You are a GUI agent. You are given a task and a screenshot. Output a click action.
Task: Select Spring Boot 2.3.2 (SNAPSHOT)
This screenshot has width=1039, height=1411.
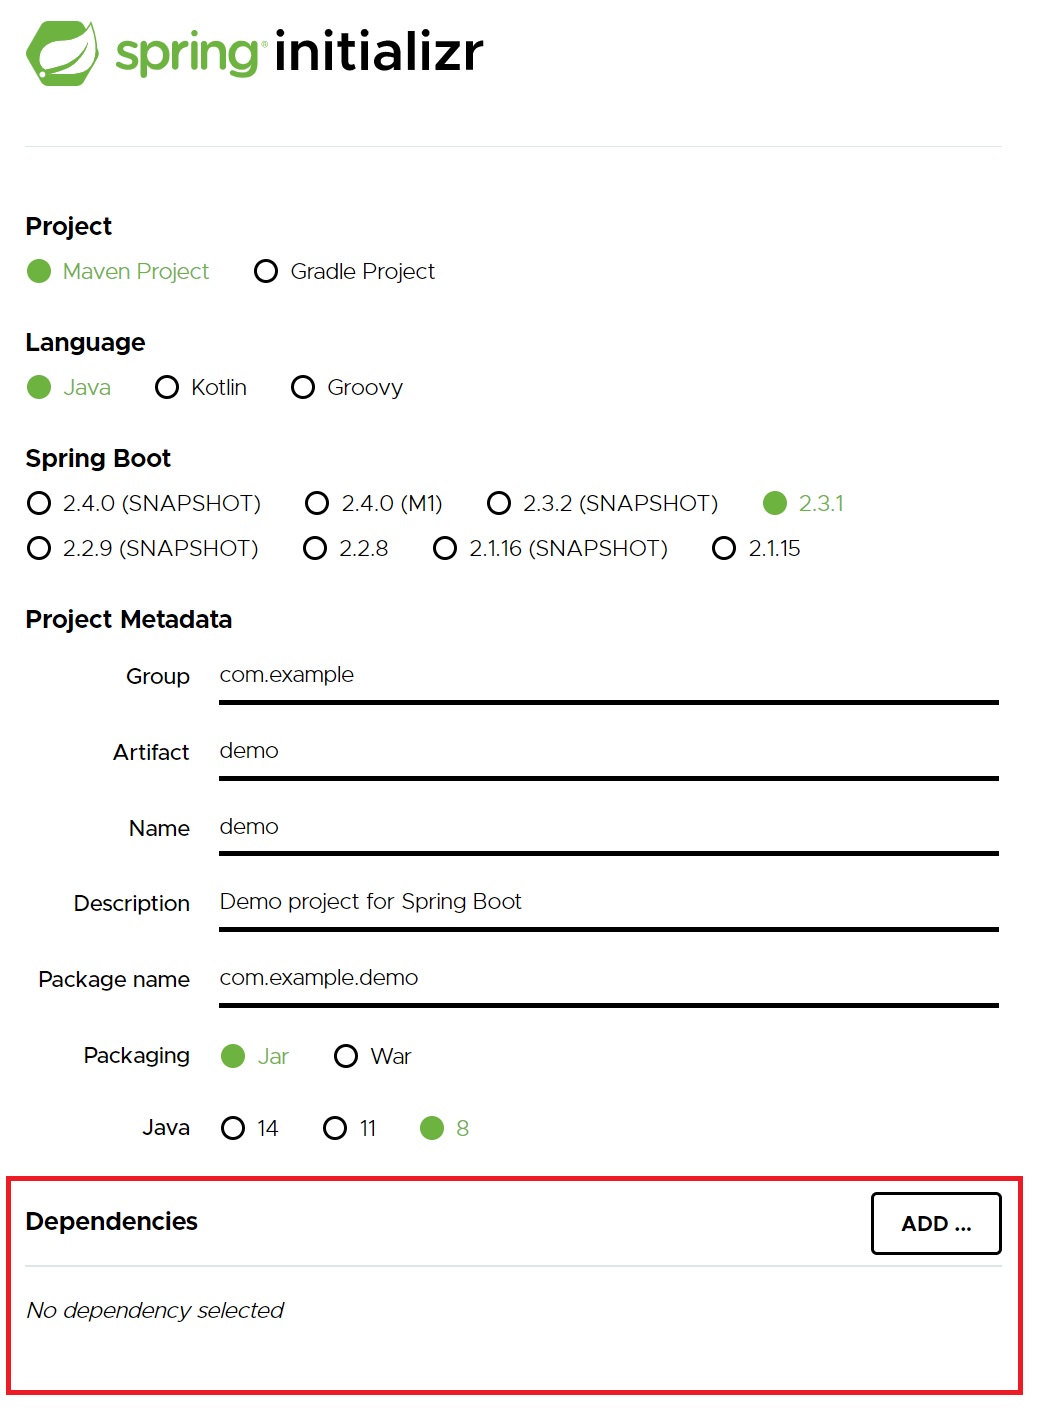pyautogui.click(x=603, y=503)
